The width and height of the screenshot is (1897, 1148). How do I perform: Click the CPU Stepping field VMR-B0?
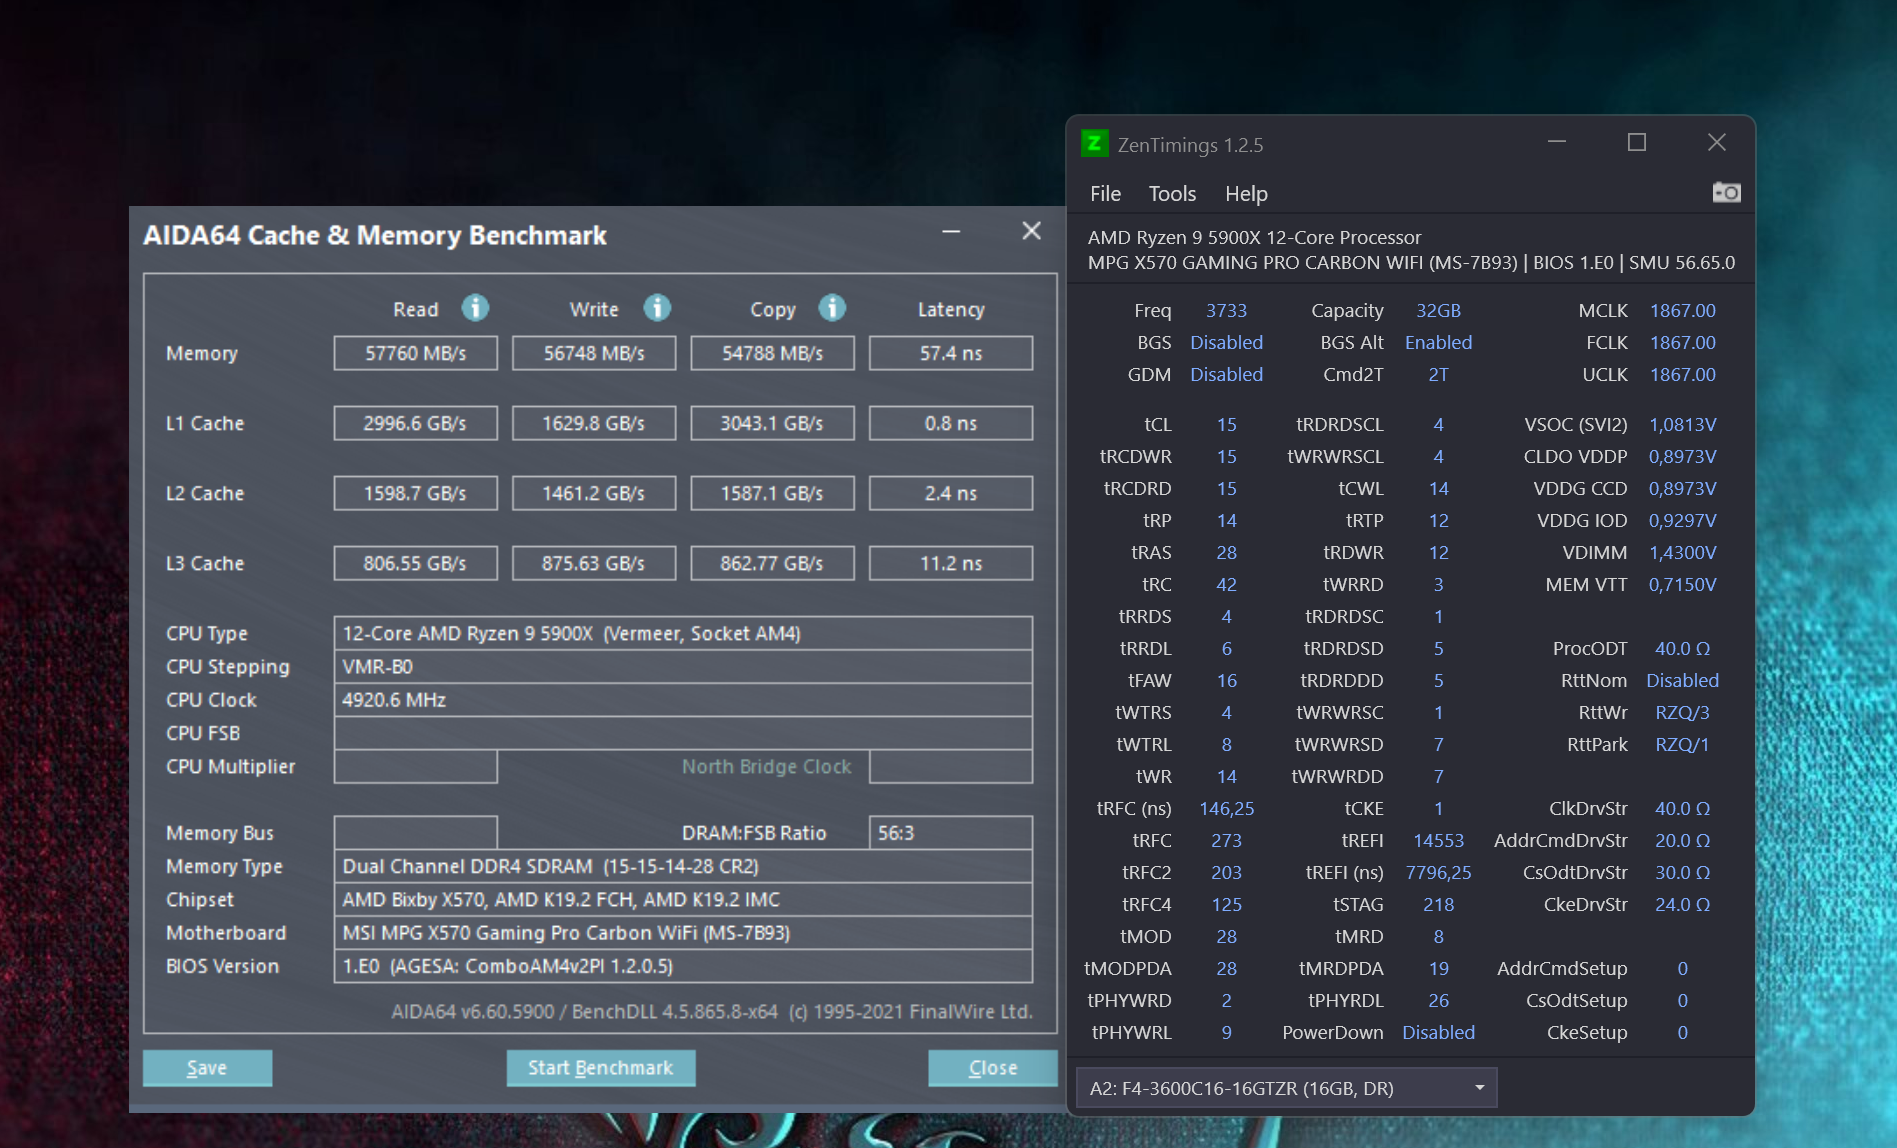click(683, 666)
